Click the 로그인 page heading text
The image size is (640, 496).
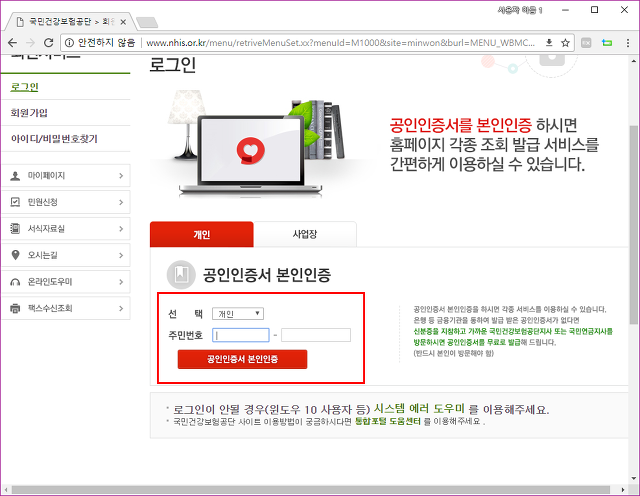(x=173, y=65)
